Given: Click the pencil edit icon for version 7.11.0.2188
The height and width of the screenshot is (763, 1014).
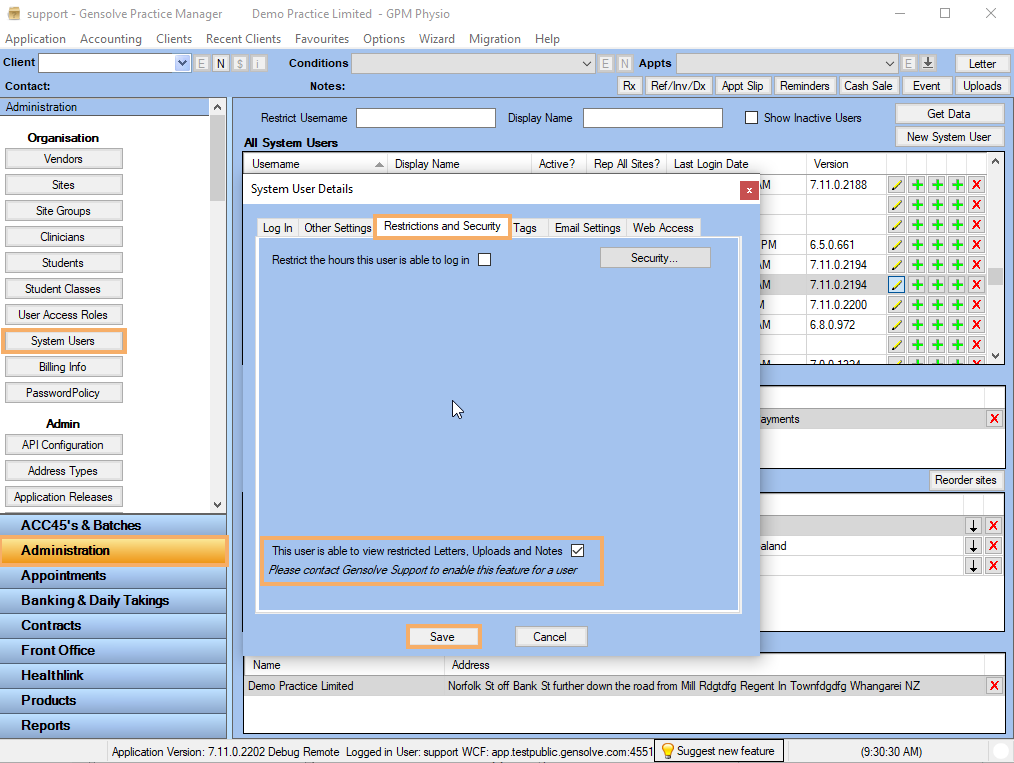Looking at the screenshot, I should 896,185.
